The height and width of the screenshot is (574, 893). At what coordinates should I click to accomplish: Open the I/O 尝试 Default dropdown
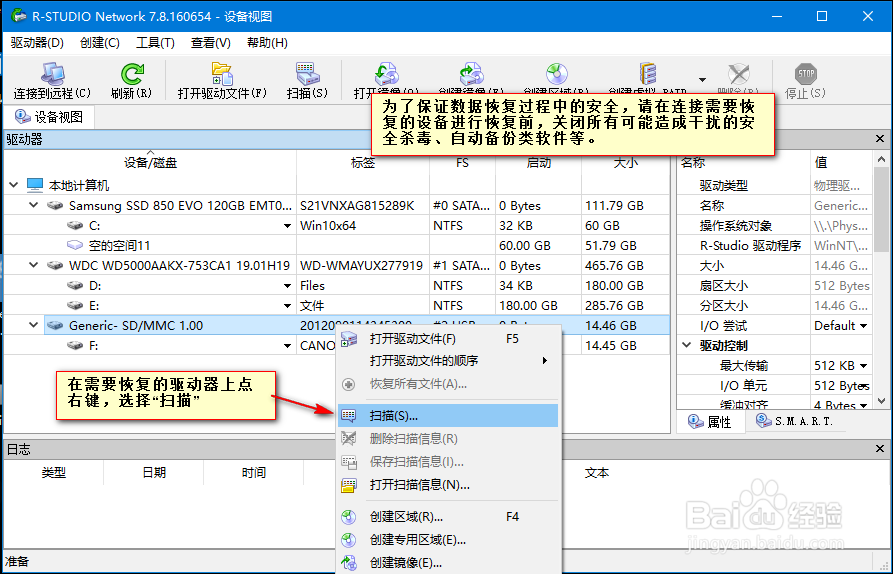pyautogui.click(x=864, y=326)
